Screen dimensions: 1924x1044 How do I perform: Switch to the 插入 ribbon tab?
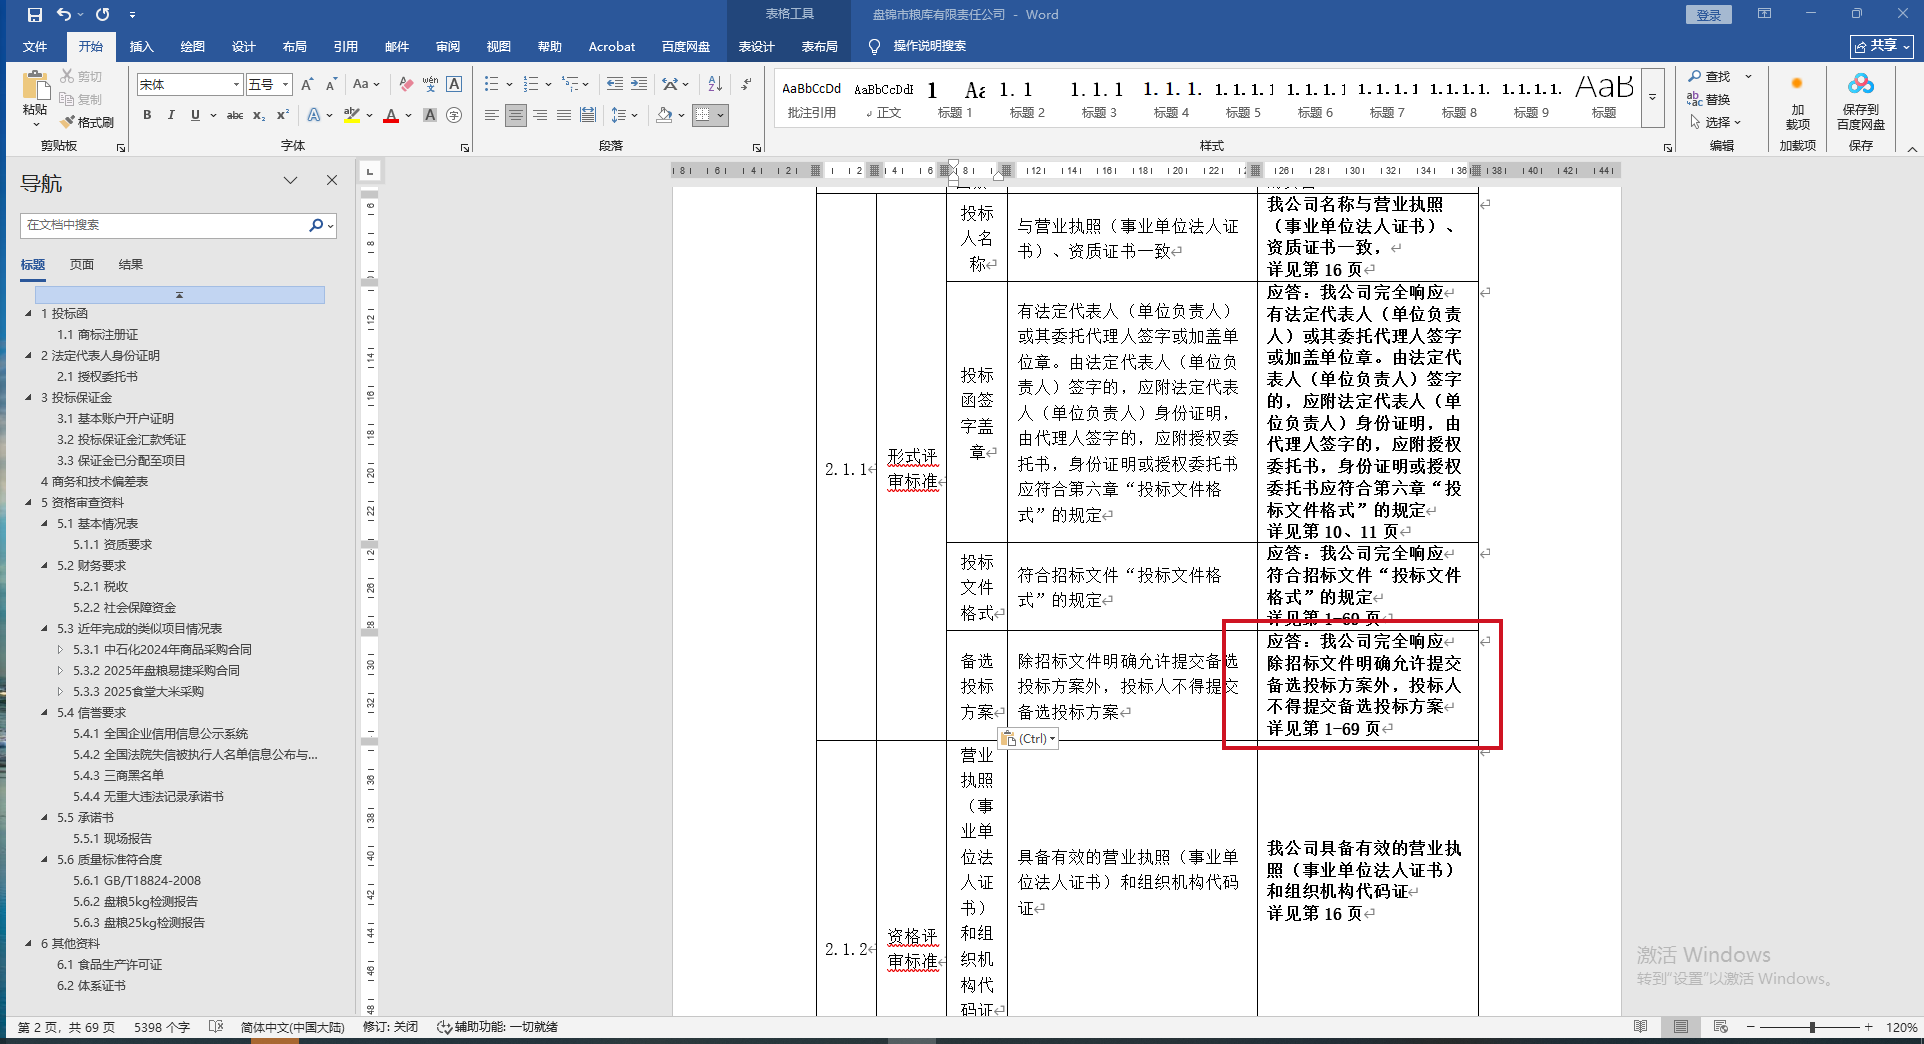tap(142, 47)
